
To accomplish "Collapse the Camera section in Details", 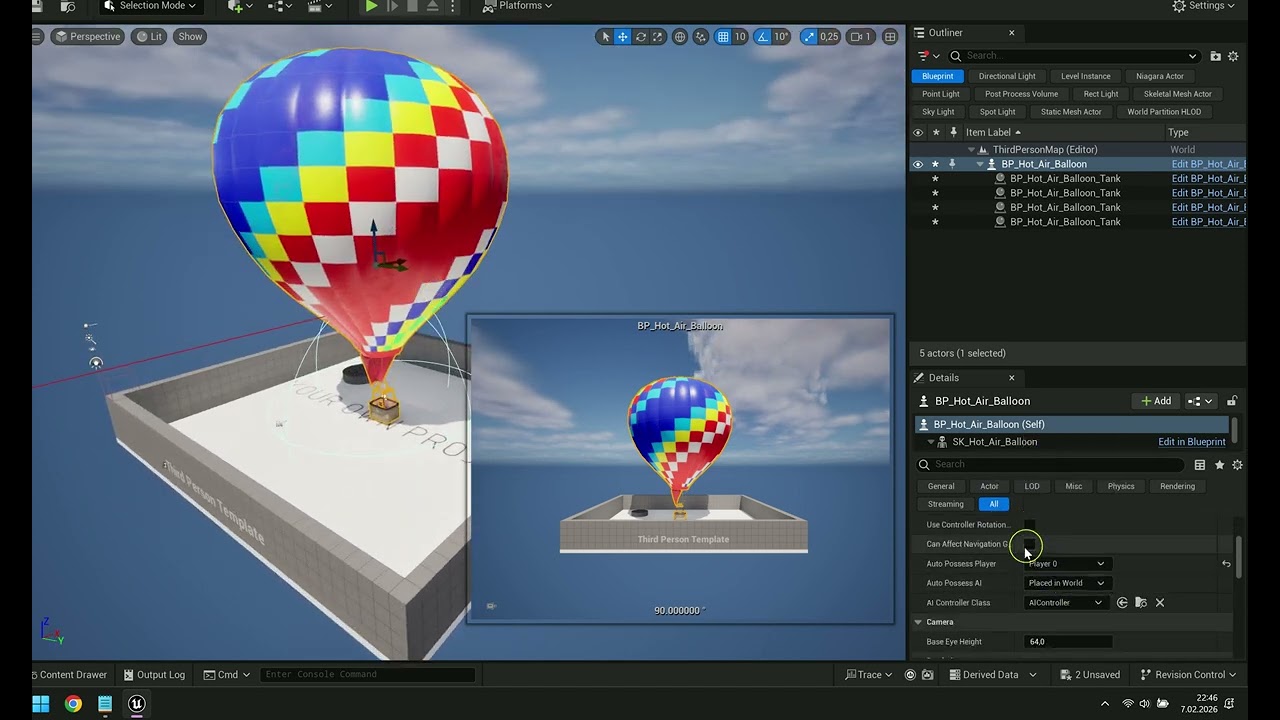I will 918,622.
